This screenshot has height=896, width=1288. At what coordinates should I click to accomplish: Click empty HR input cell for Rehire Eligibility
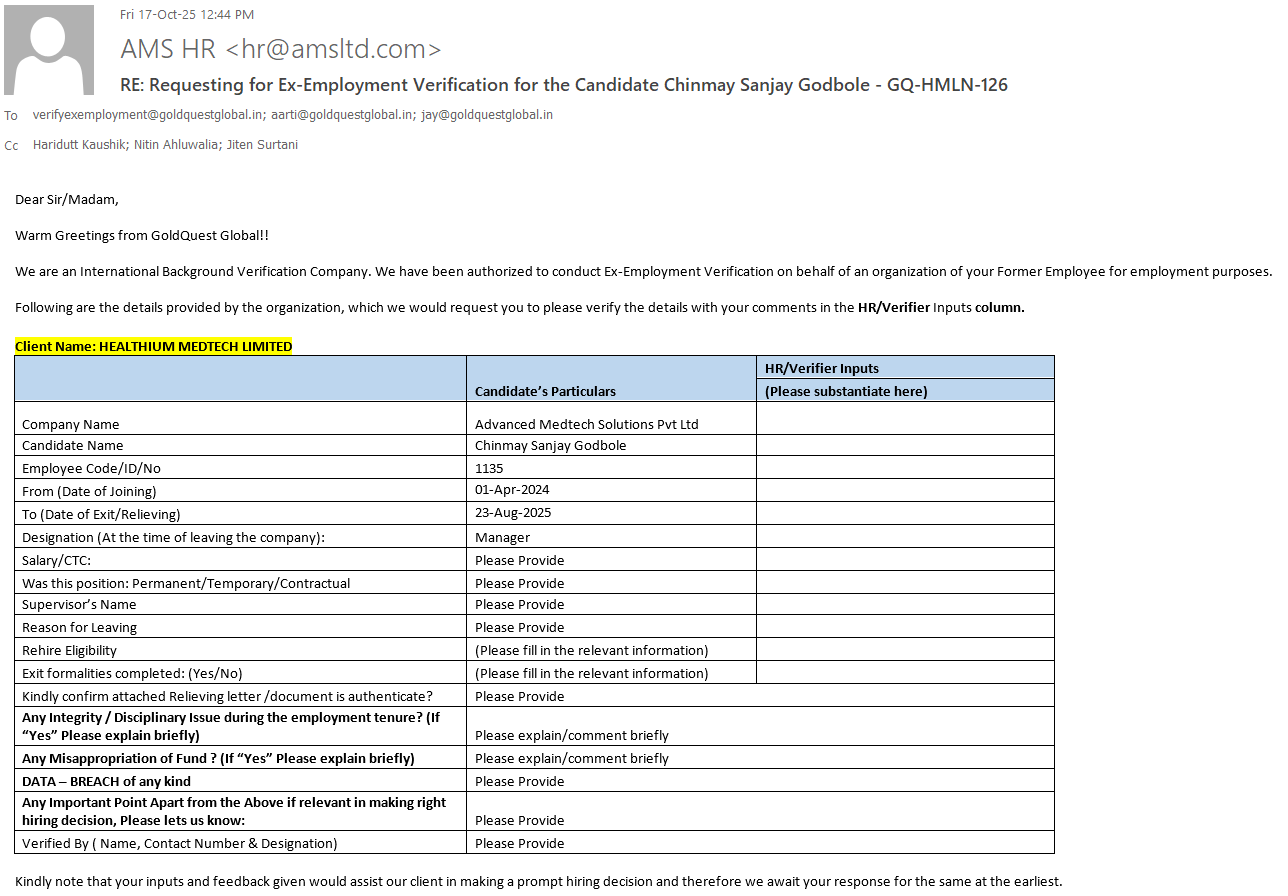[905, 649]
